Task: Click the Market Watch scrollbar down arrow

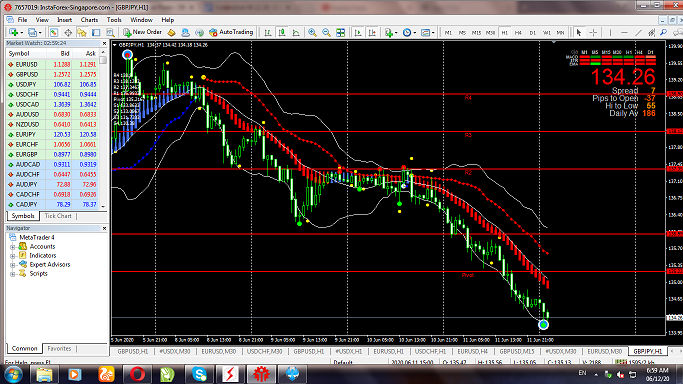Action: (103, 206)
